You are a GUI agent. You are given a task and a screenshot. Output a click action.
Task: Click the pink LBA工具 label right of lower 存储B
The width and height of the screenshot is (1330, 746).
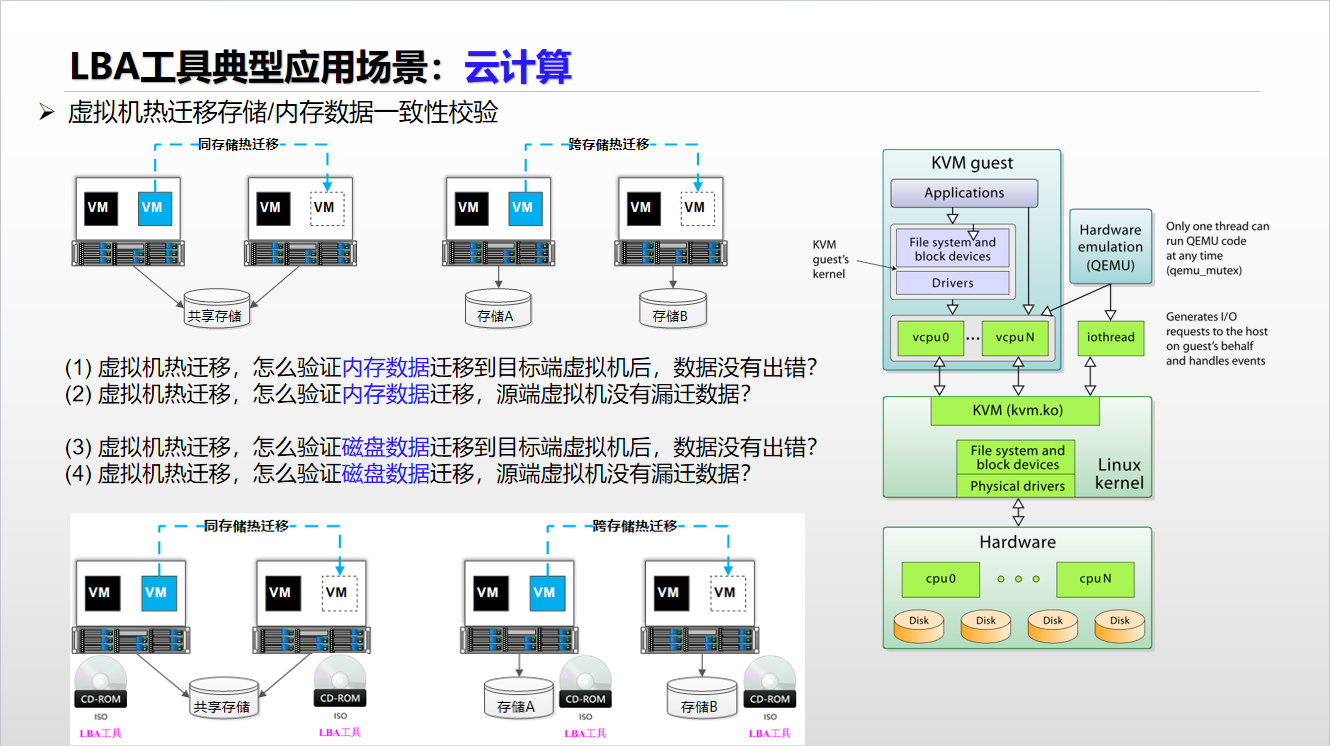tap(769, 733)
